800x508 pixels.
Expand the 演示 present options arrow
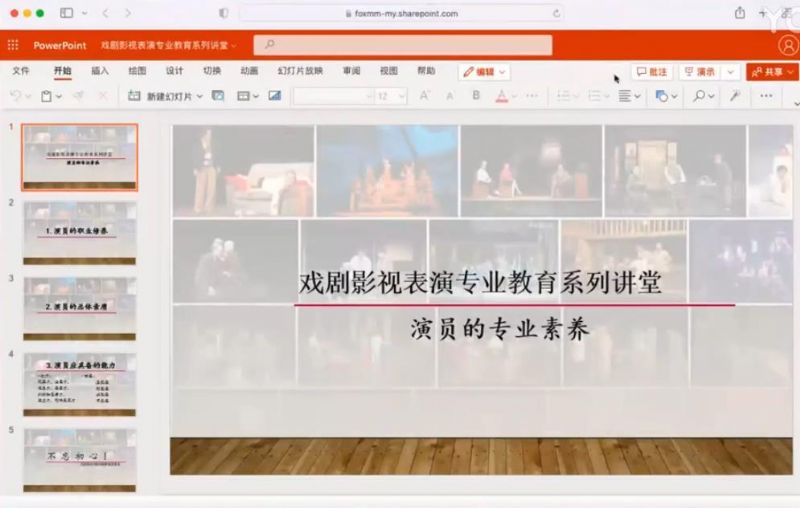pyautogui.click(x=730, y=72)
